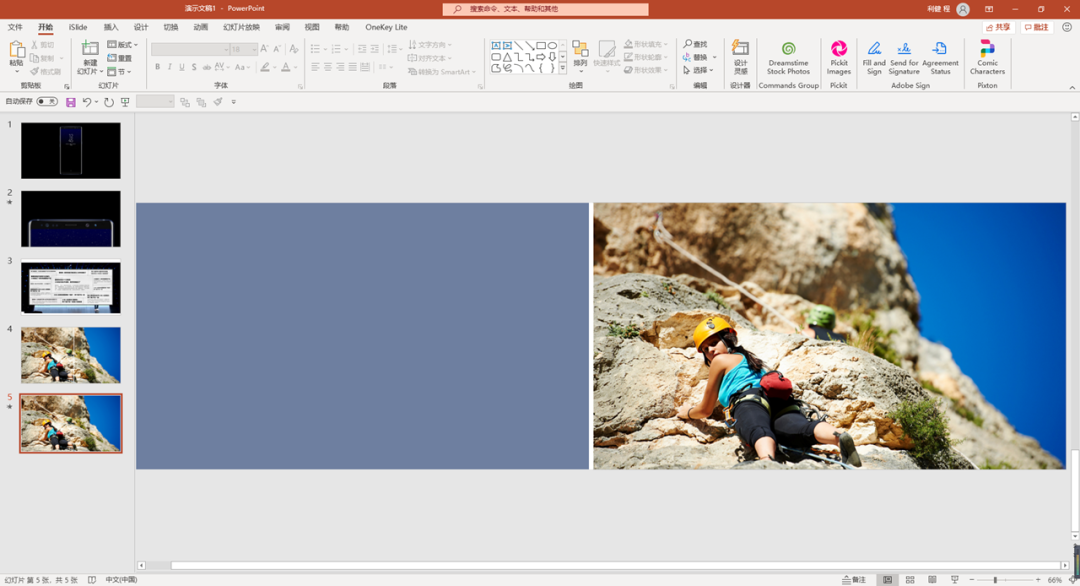Click the account avatar in title bar
Viewport: 1080px width, 586px height.
tap(963, 9)
